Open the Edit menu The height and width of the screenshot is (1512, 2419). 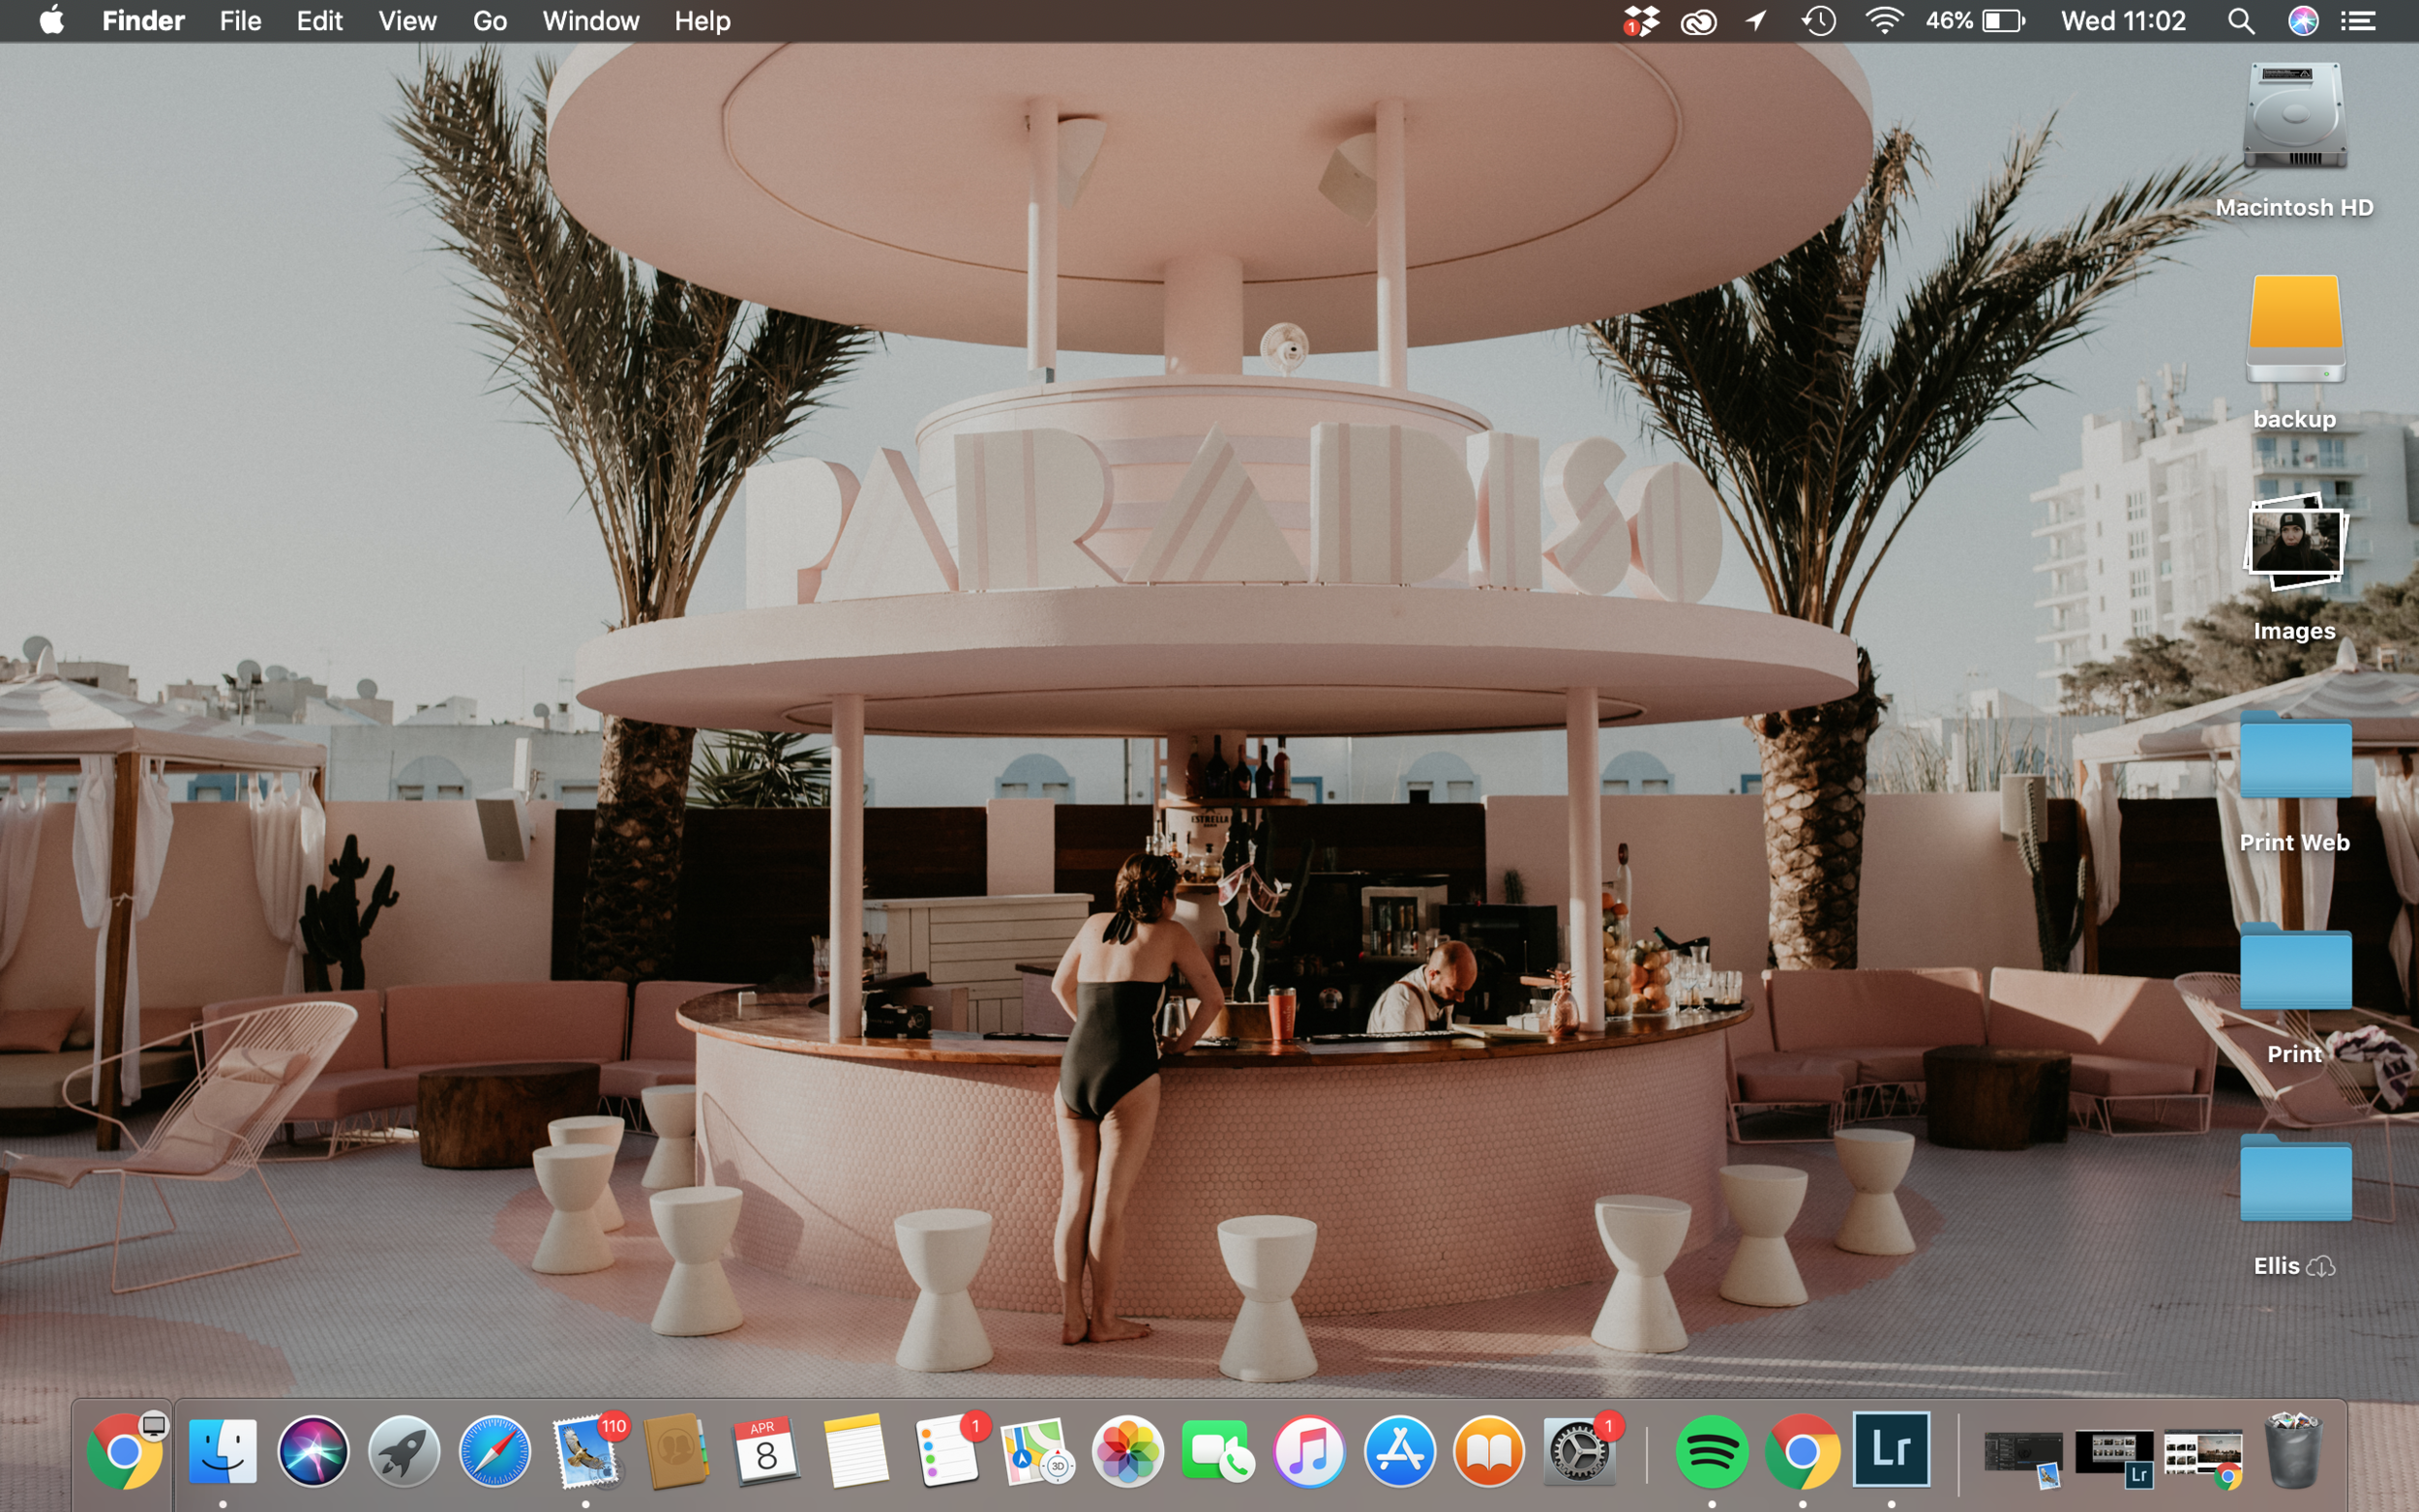pos(319,21)
